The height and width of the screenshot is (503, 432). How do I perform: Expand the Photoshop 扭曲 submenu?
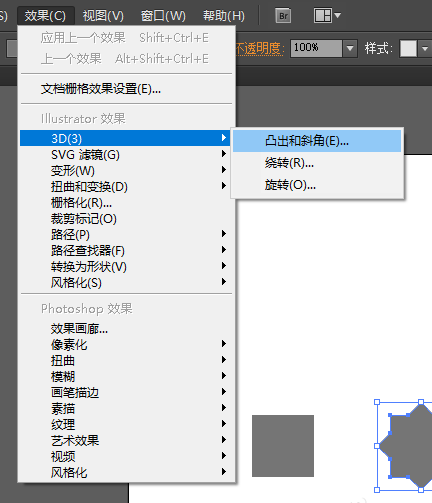[125, 360]
